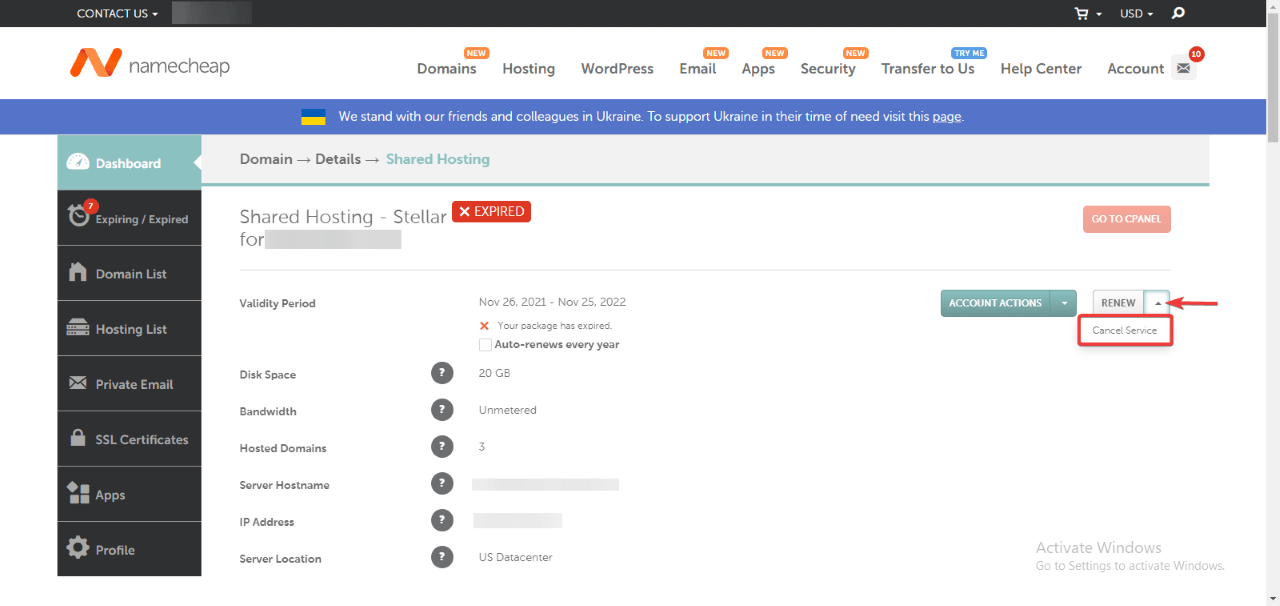Click the Server Hostname help icon

pos(442,484)
